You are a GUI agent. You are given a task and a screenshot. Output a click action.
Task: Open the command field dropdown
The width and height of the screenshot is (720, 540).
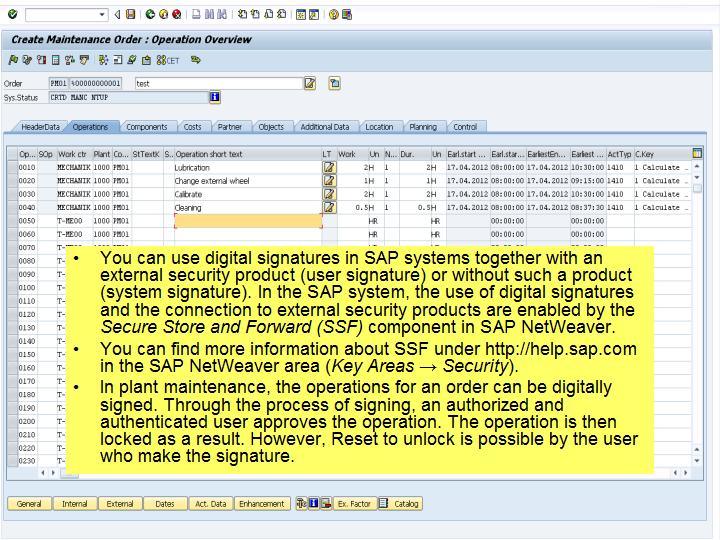pyautogui.click(x=102, y=15)
